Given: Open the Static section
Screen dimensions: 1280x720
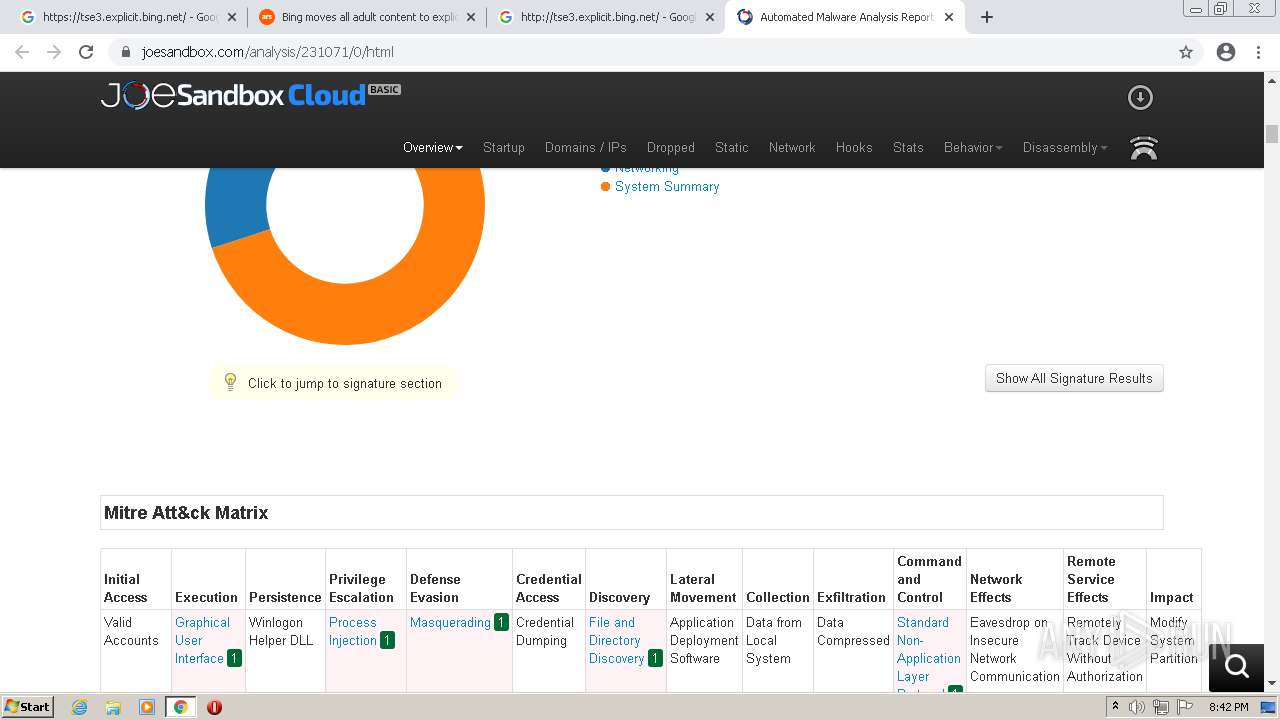Looking at the screenshot, I should (732, 147).
